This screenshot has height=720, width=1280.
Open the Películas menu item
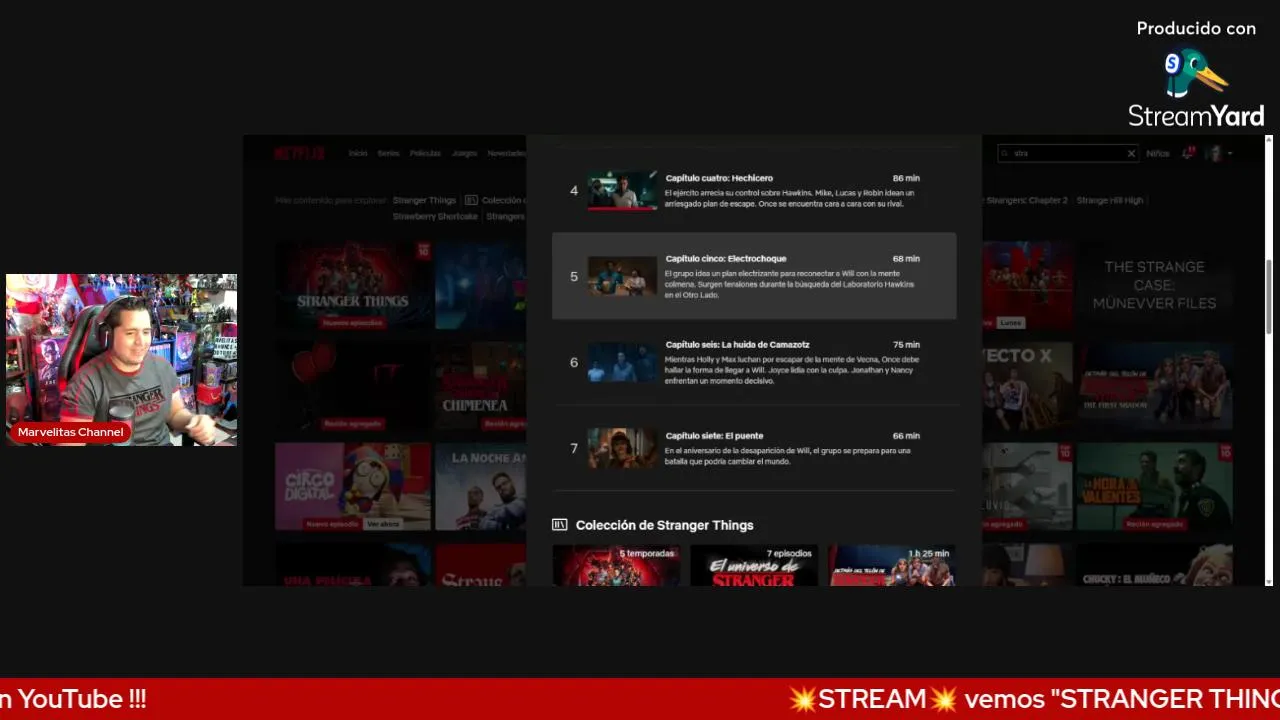click(425, 153)
